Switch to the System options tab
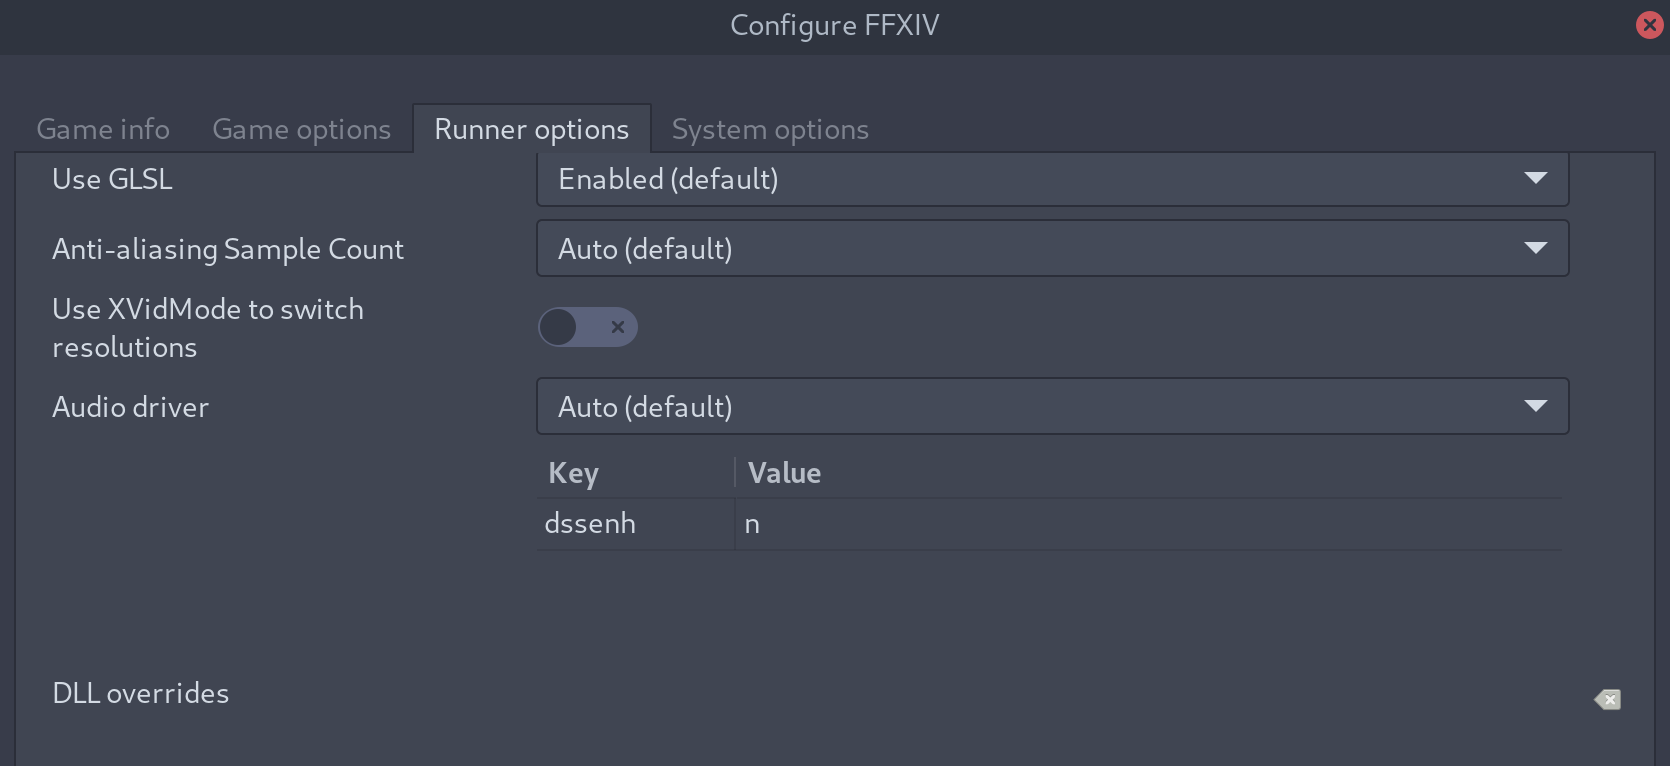The width and height of the screenshot is (1670, 766). tap(770, 129)
